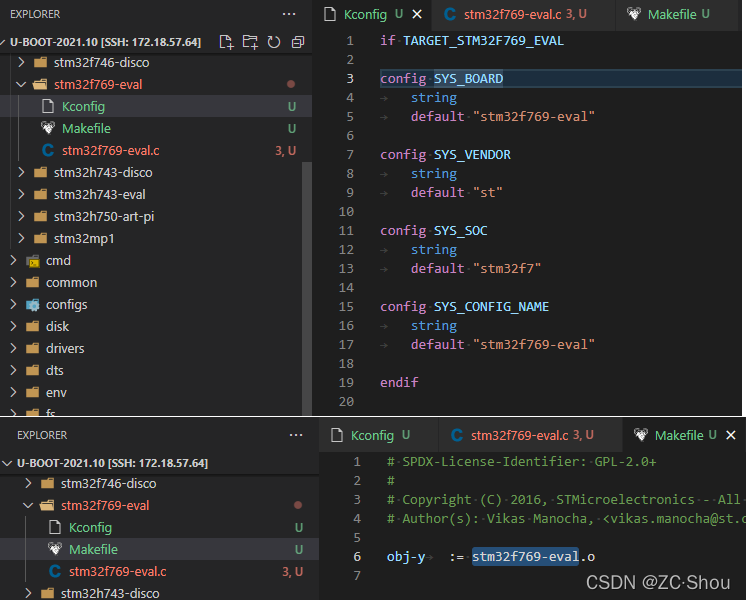The width and height of the screenshot is (746, 600).
Task: Click C icon of stm32f769-eval.c in bottom tree
Action: point(55,571)
